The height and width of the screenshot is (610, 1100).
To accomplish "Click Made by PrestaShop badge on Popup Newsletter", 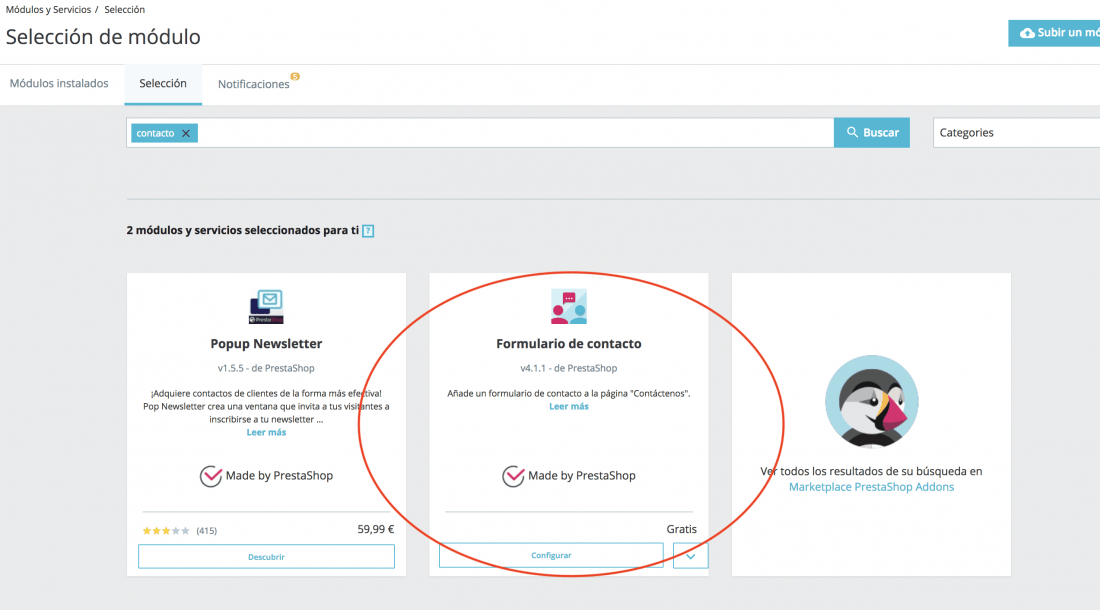I will [266, 476].
